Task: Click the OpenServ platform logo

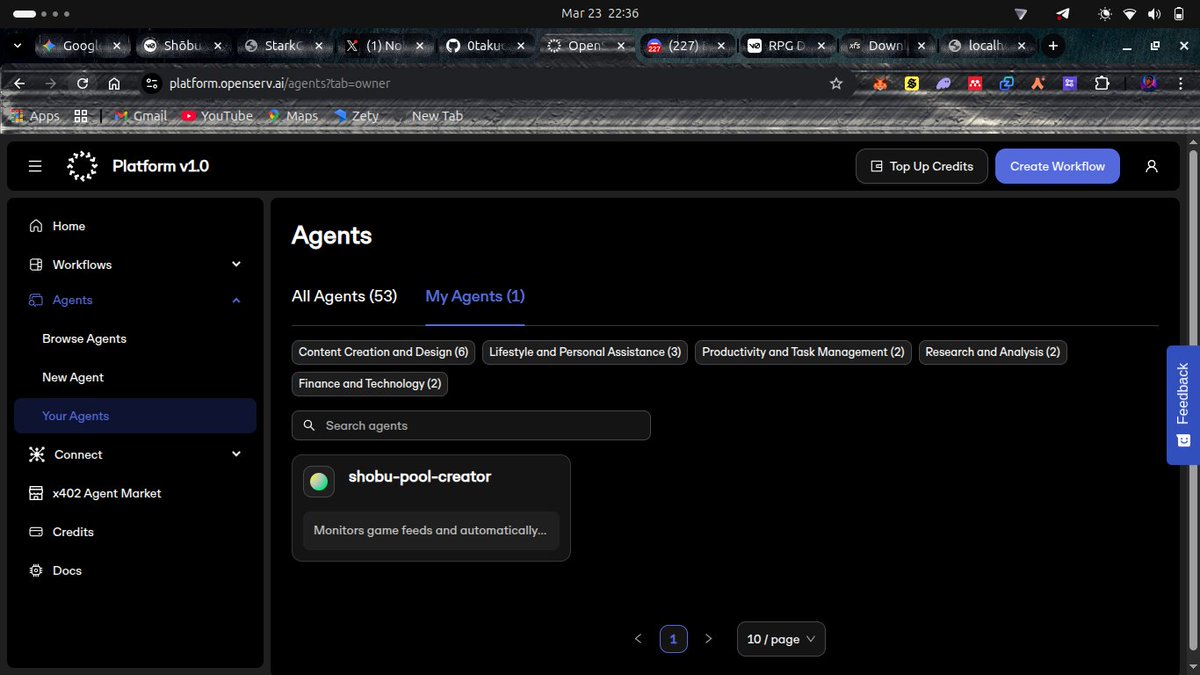Action: point(82,166)
